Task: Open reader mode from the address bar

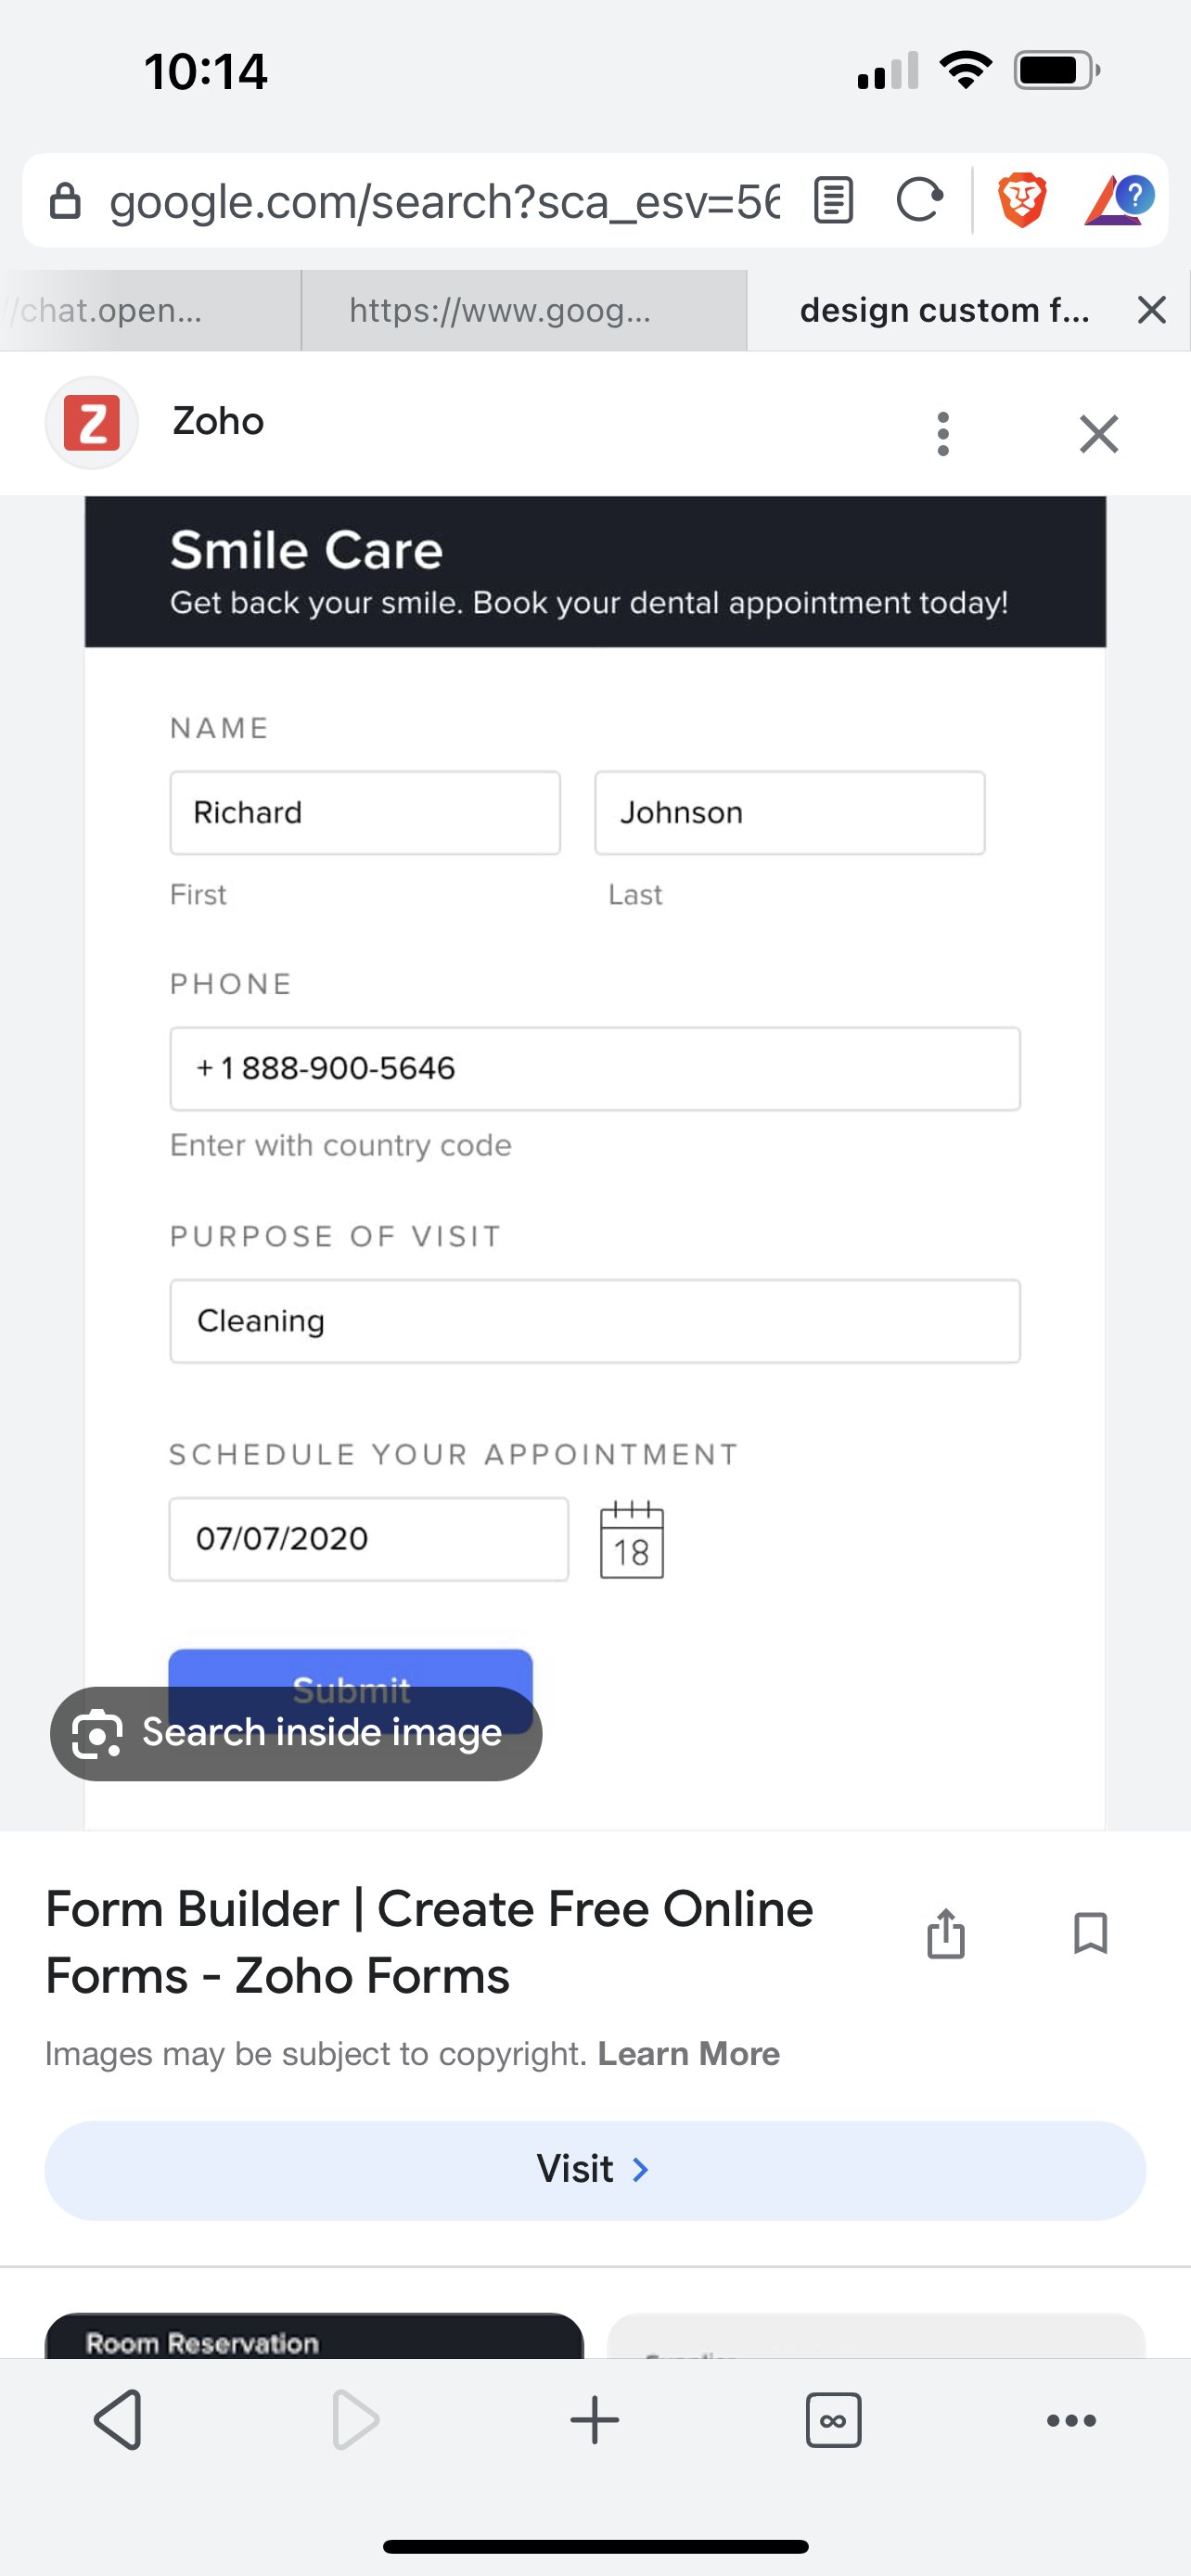Action: click(x=833, y=200)
